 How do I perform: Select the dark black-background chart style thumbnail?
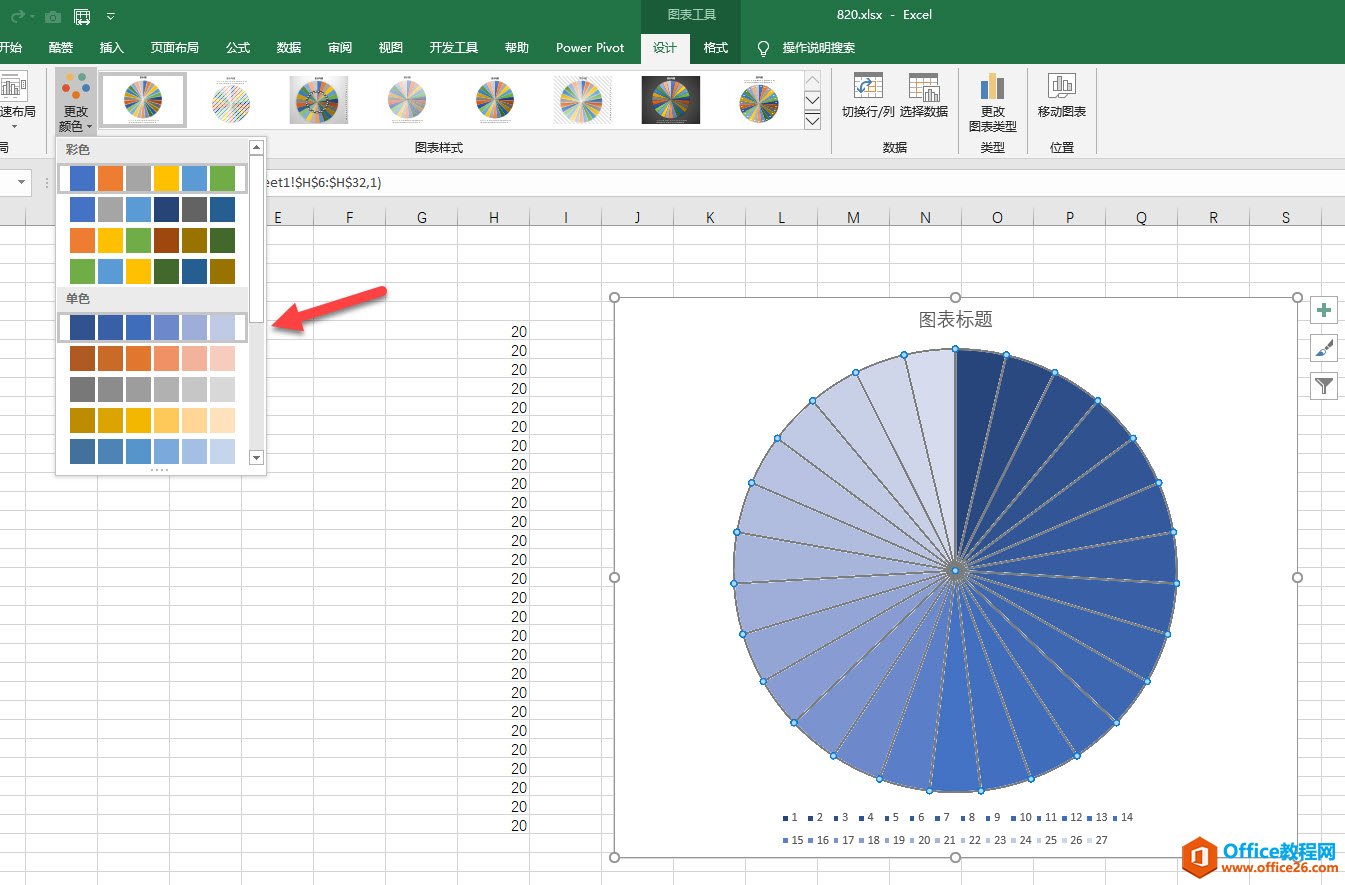pos(671,100)
